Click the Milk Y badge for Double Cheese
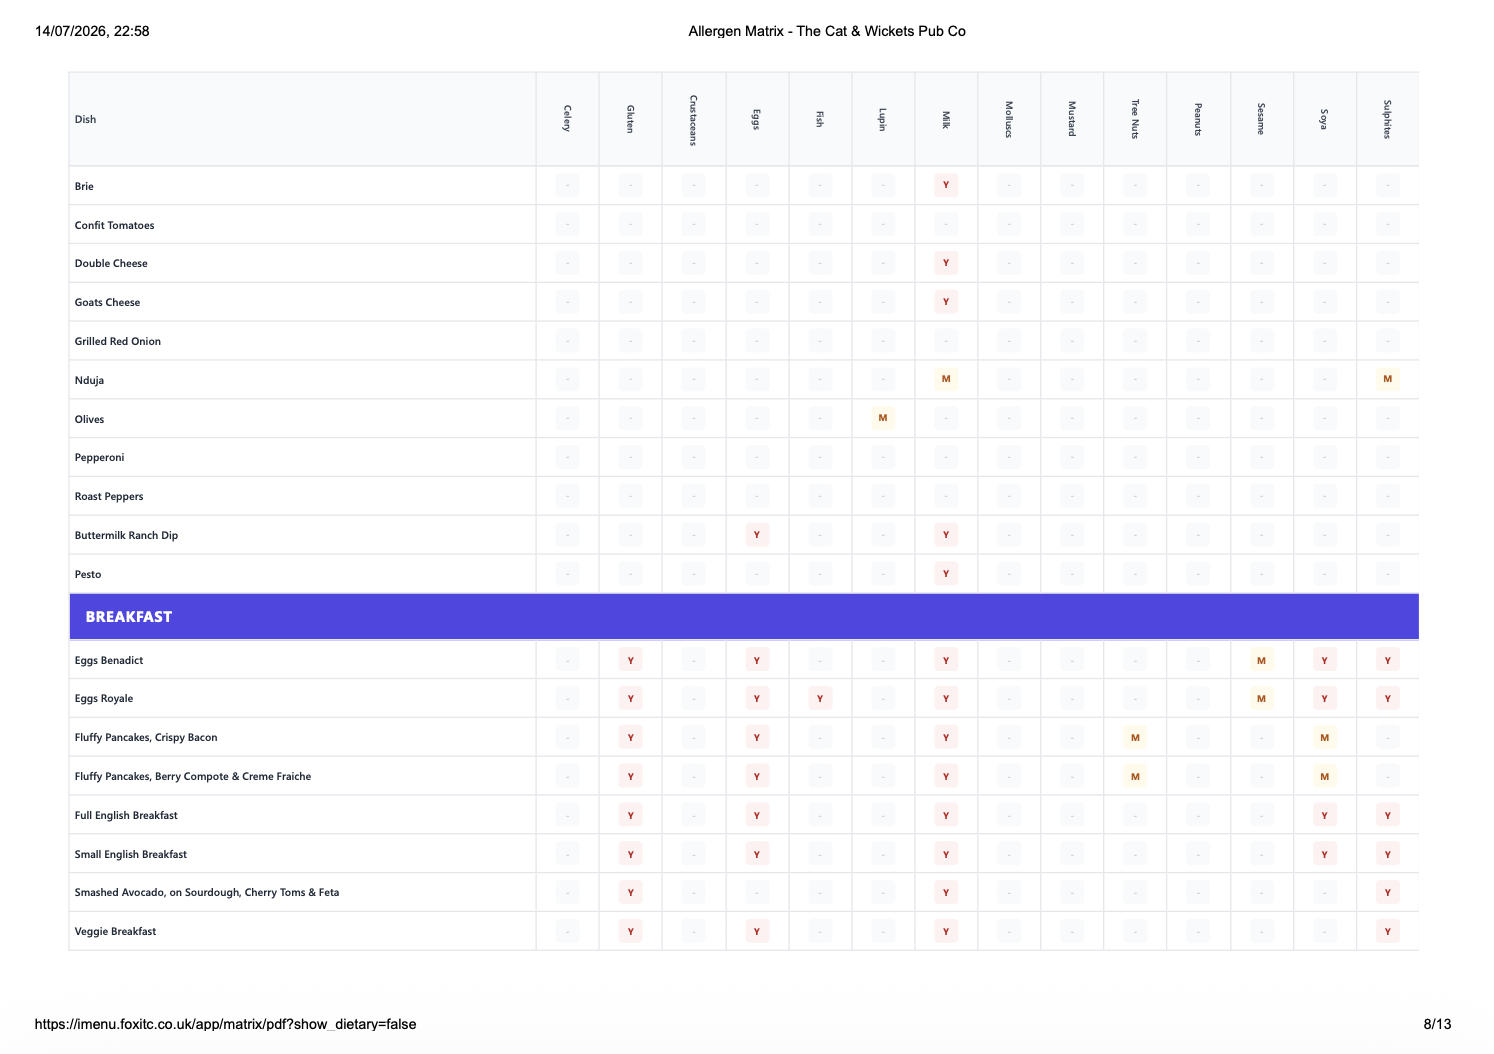This screenshot has height=1054, width=1494. (x=946, y=263)
